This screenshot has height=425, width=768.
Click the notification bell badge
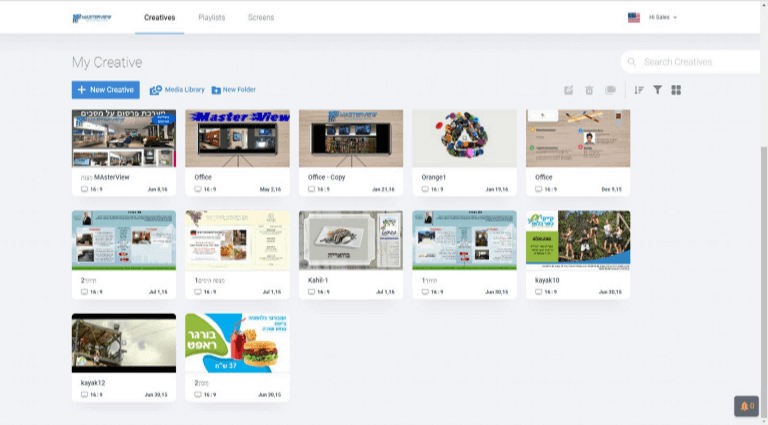point(746,406)
